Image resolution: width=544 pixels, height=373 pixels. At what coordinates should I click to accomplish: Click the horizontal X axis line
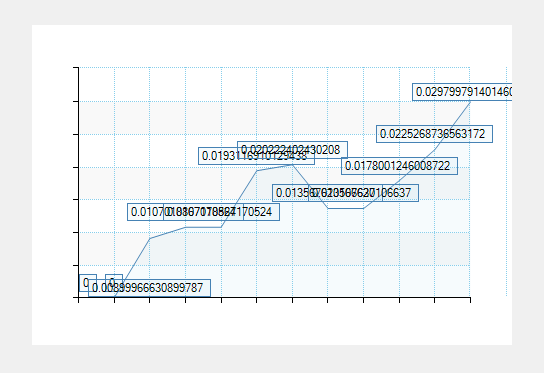coord(274,297)
